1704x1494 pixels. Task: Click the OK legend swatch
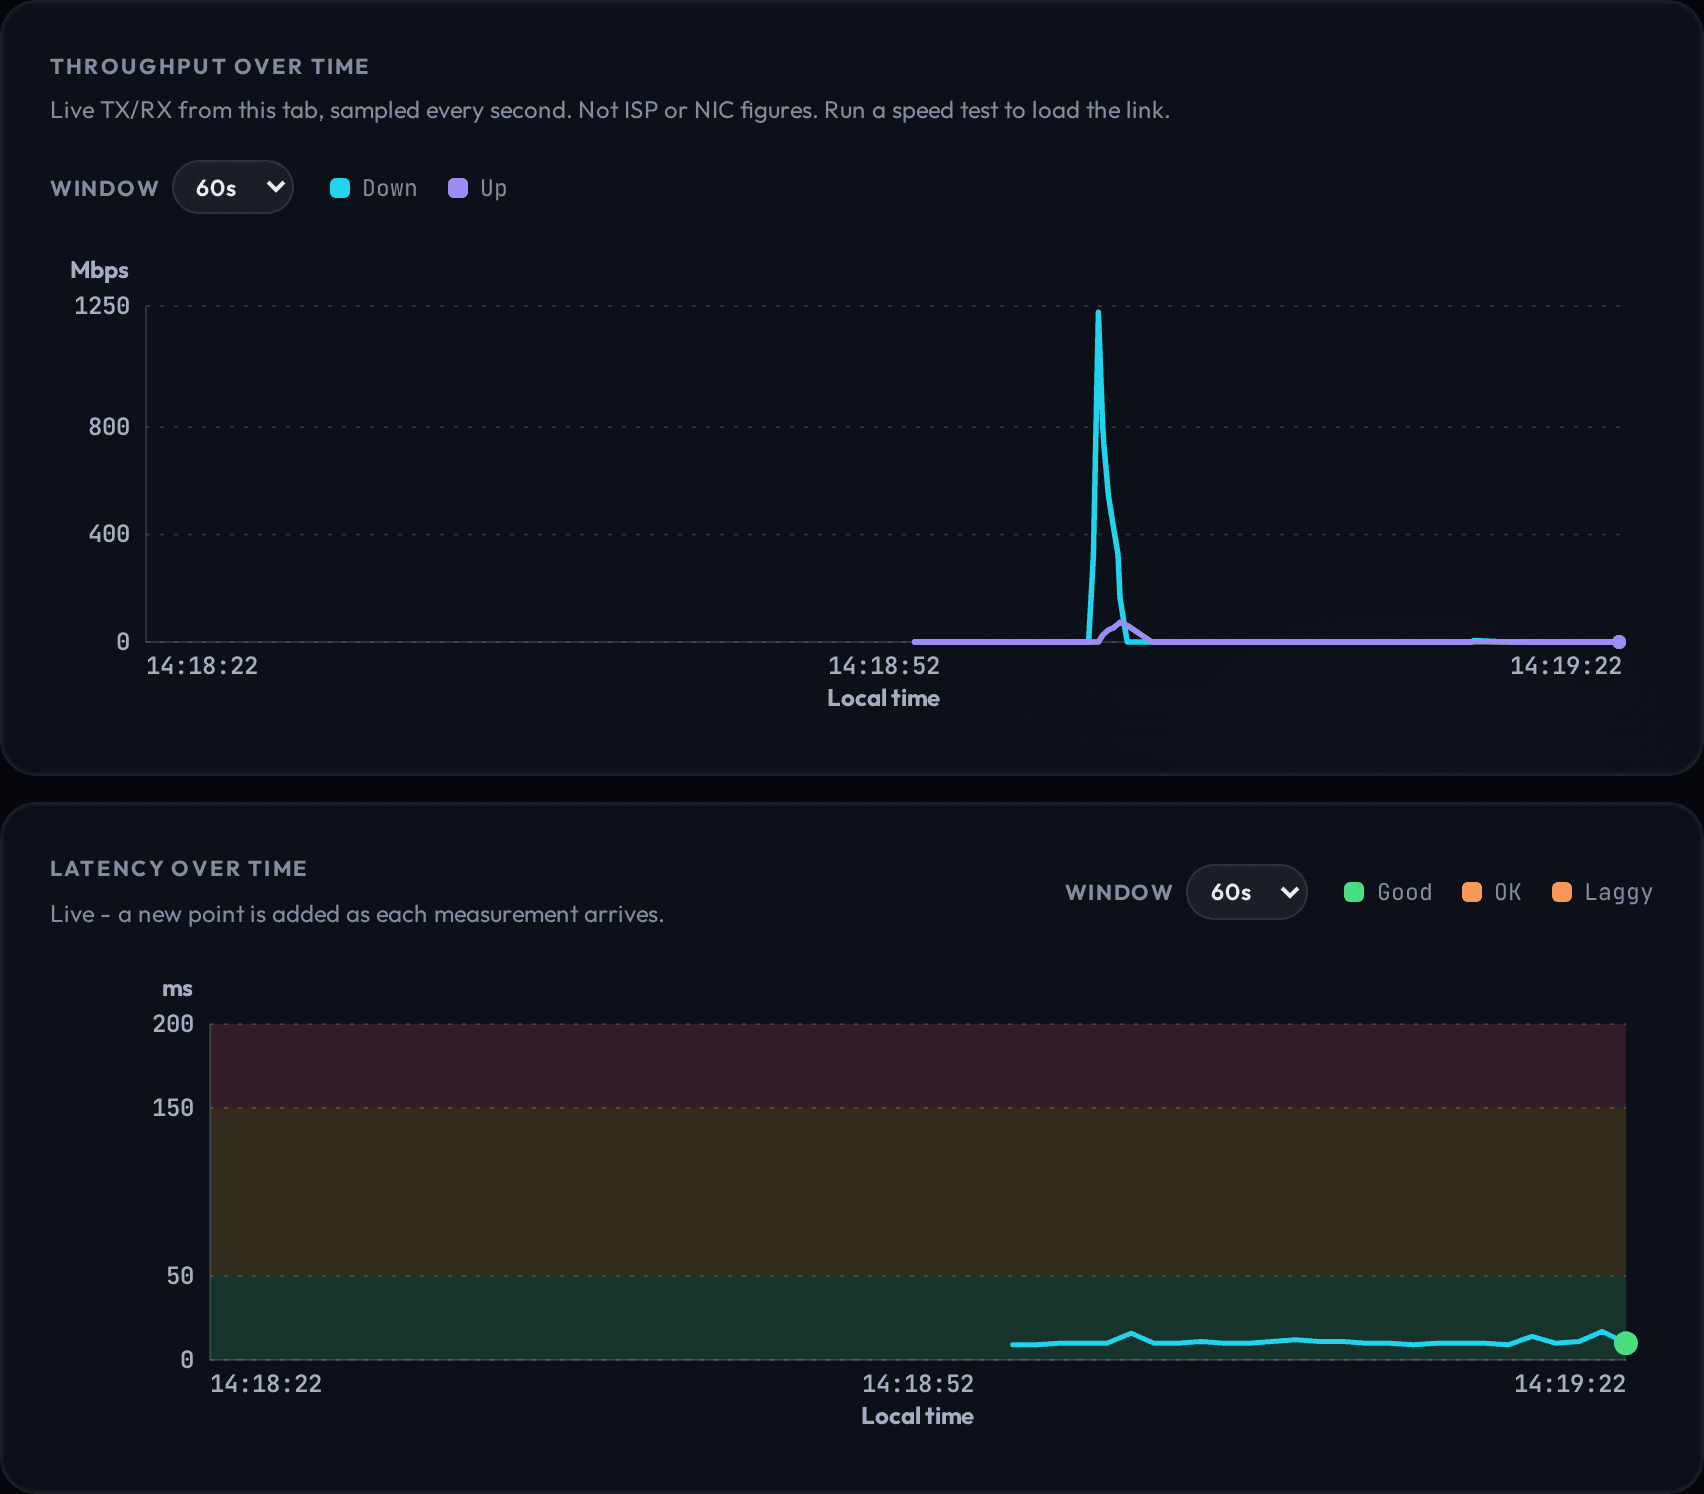pos(1472,892)
